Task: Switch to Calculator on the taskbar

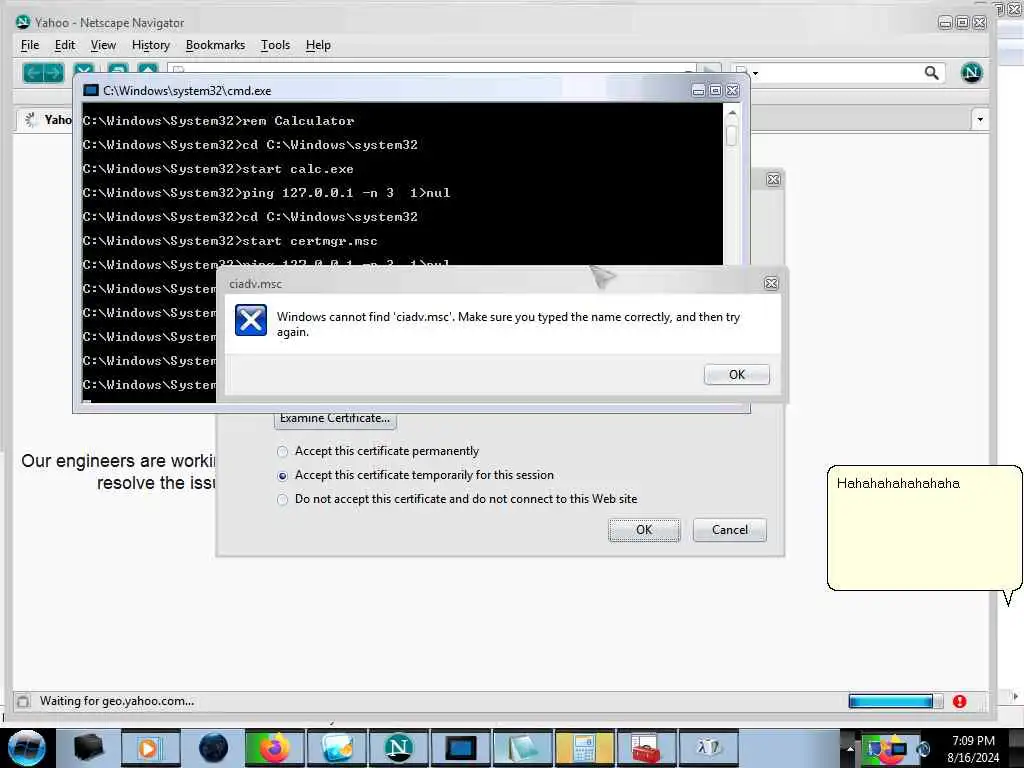Action: point(584,748)
